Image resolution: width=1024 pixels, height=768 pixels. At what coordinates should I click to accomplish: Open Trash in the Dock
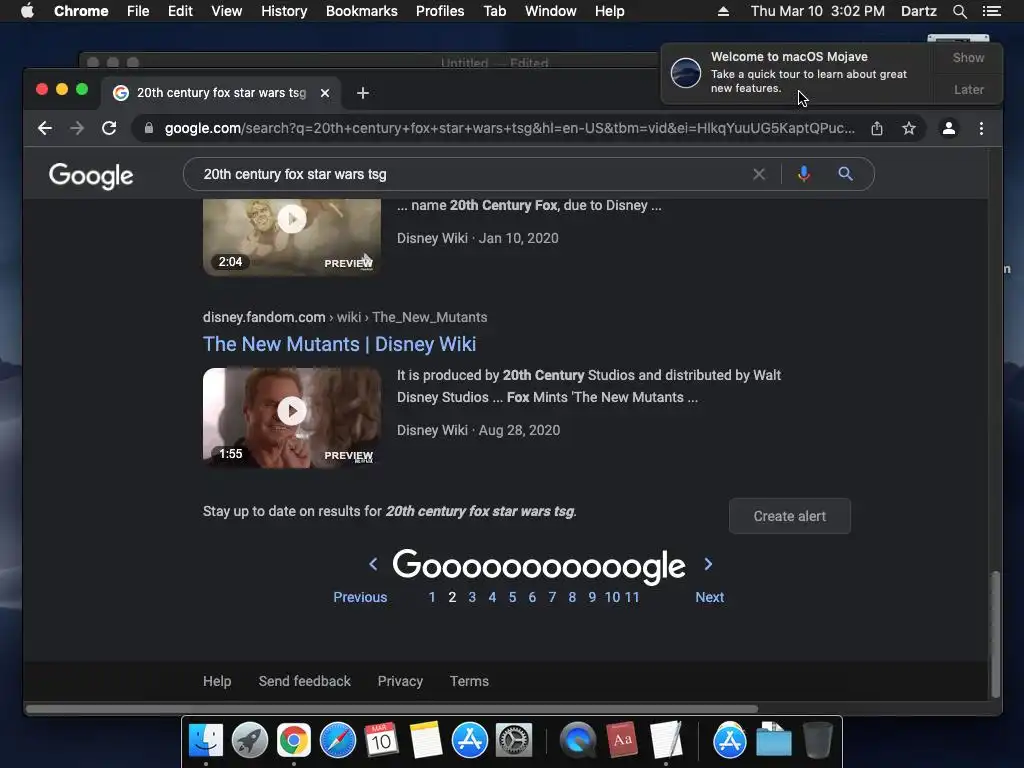(817, 741)
